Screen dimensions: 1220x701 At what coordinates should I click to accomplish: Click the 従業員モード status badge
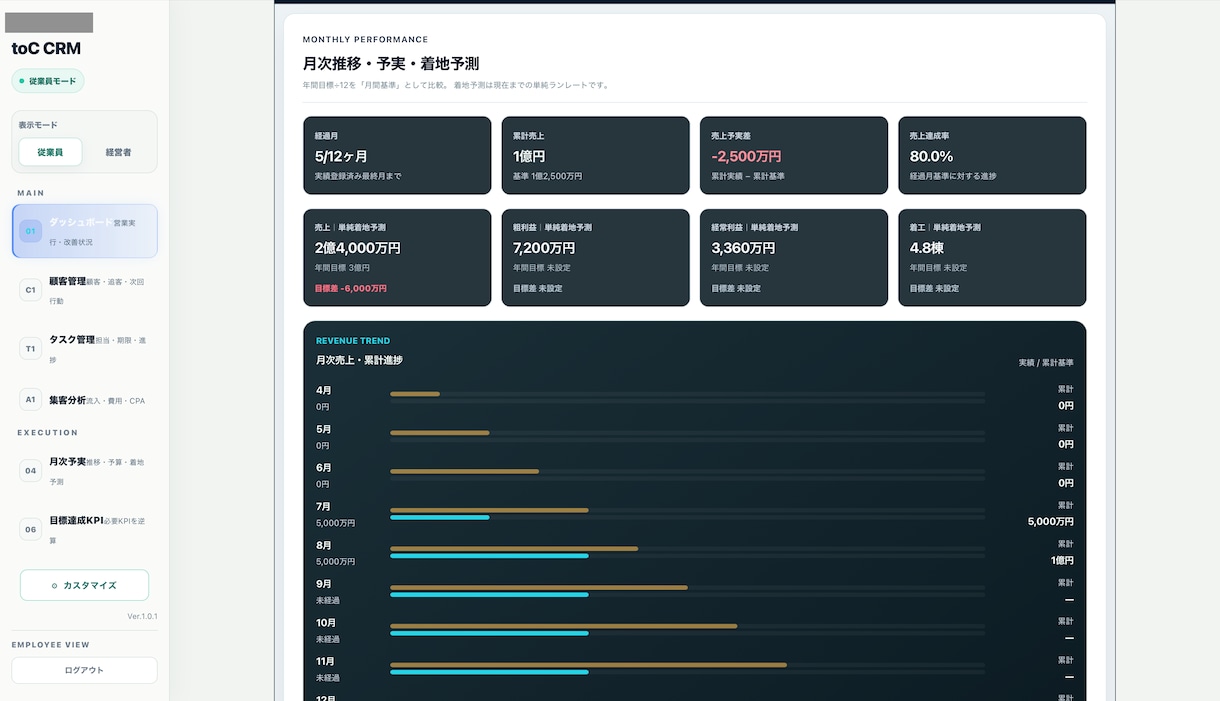[x=48, y=81]
